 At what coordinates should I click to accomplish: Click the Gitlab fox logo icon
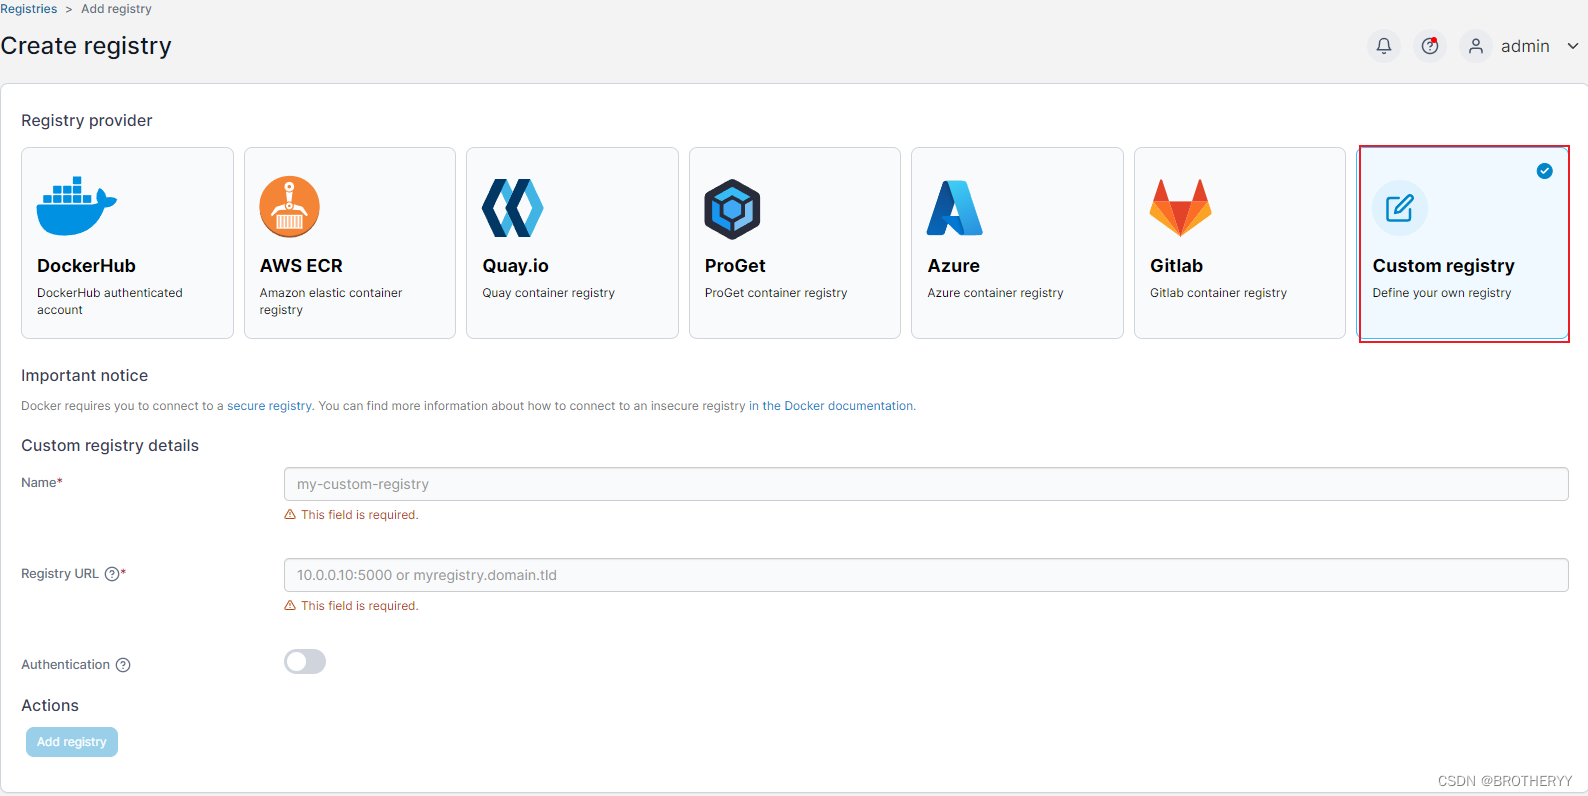click(x=1180, y=208)
